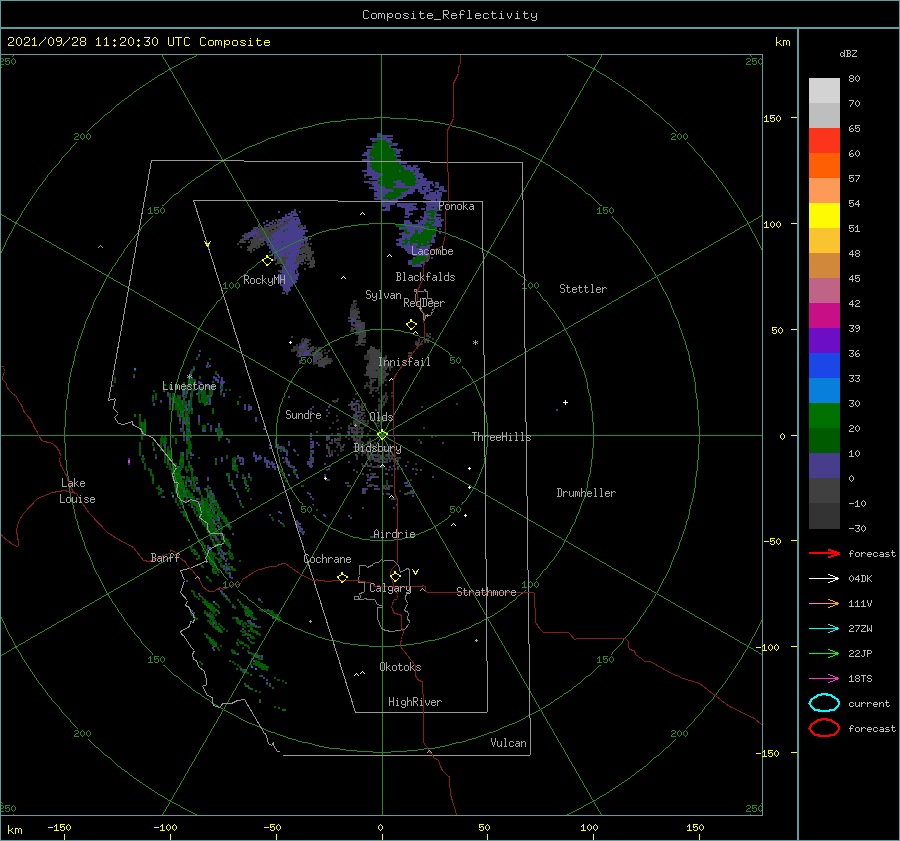Image resolution: width=900 pixels, height=841 pixels.
Task: Click the Lacombe city label
Action: 432,251
